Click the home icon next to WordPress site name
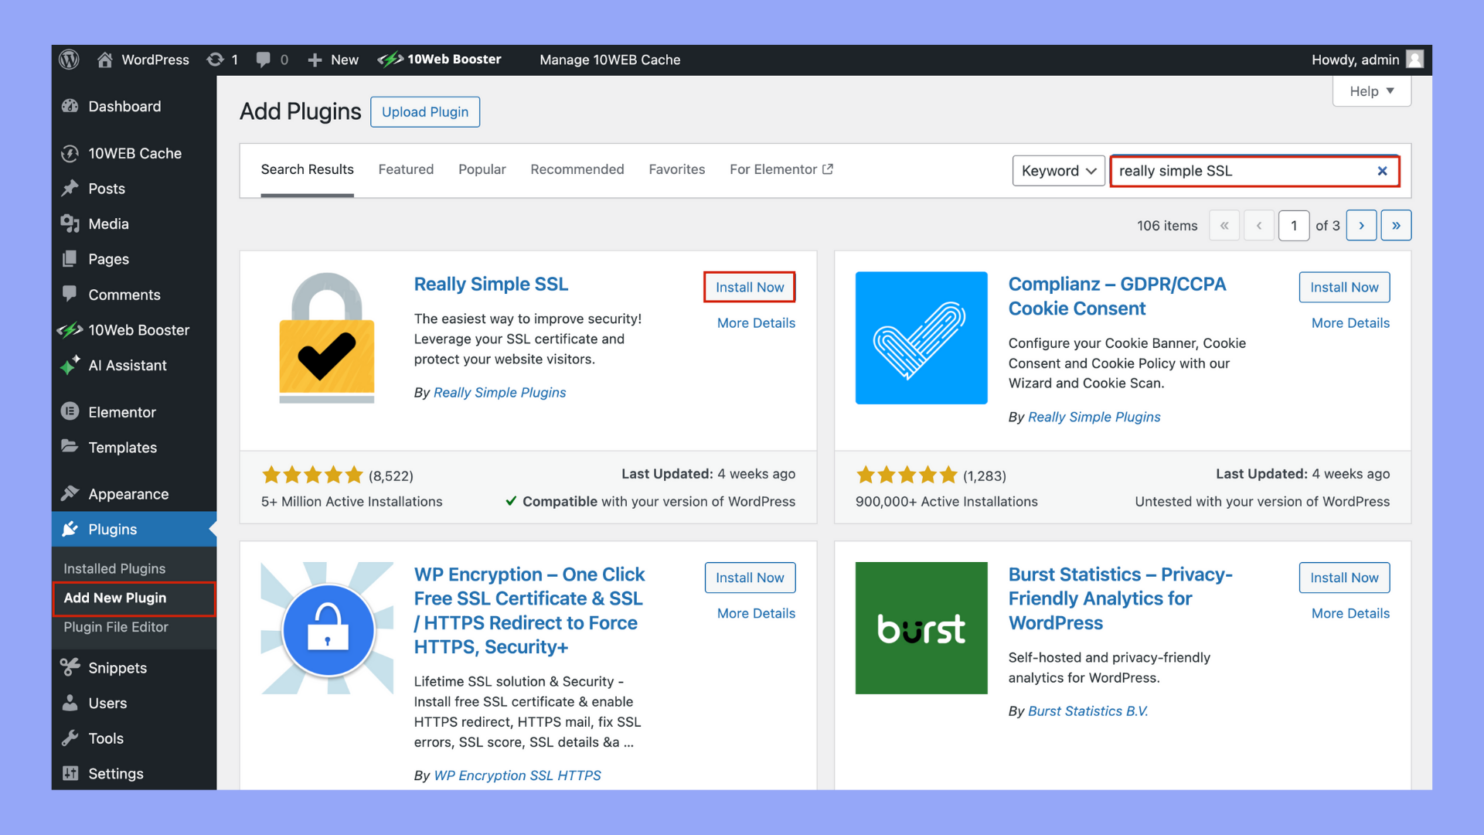The image size is (1484, 835). pyautogui.click(x=103, y=59)
